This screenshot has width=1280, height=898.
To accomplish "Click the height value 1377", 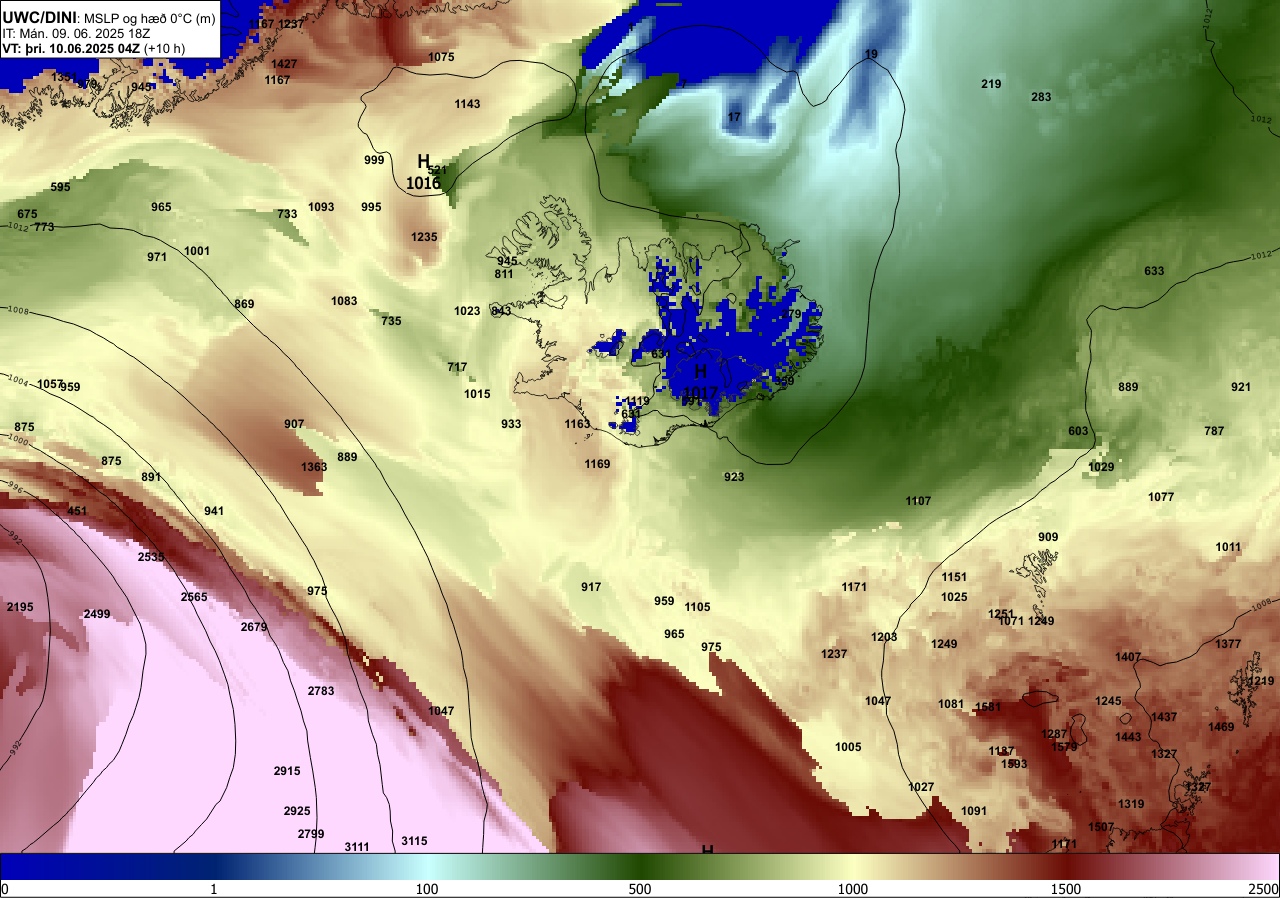I will click(x=1228, y=644).
